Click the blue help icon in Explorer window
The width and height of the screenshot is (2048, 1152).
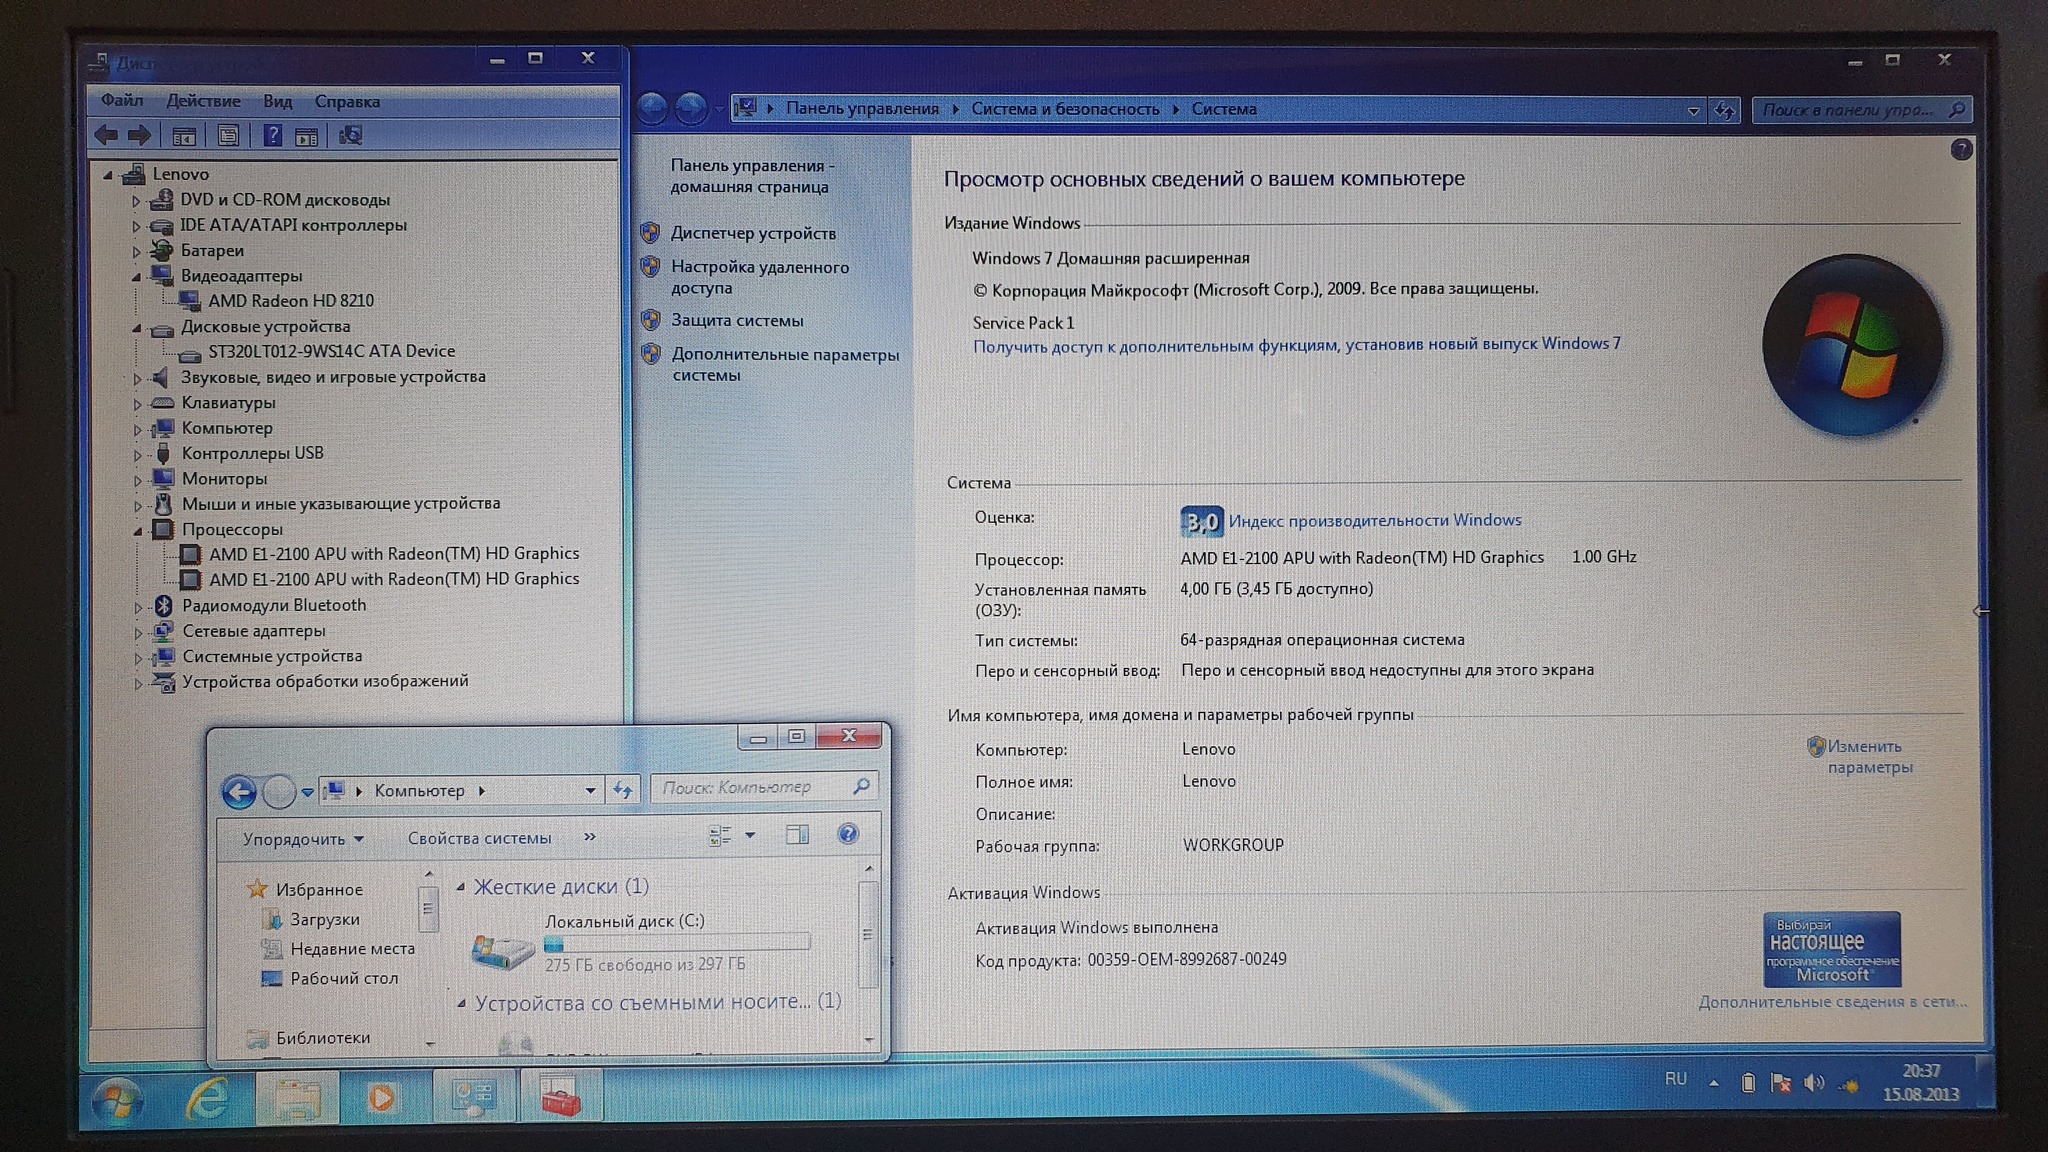[x=847, y=834]
